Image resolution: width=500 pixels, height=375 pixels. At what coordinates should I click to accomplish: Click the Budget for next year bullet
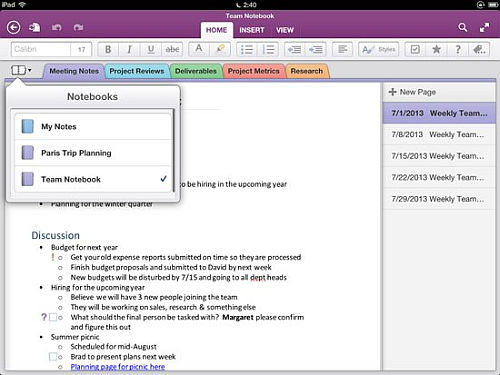pos(84,247)
